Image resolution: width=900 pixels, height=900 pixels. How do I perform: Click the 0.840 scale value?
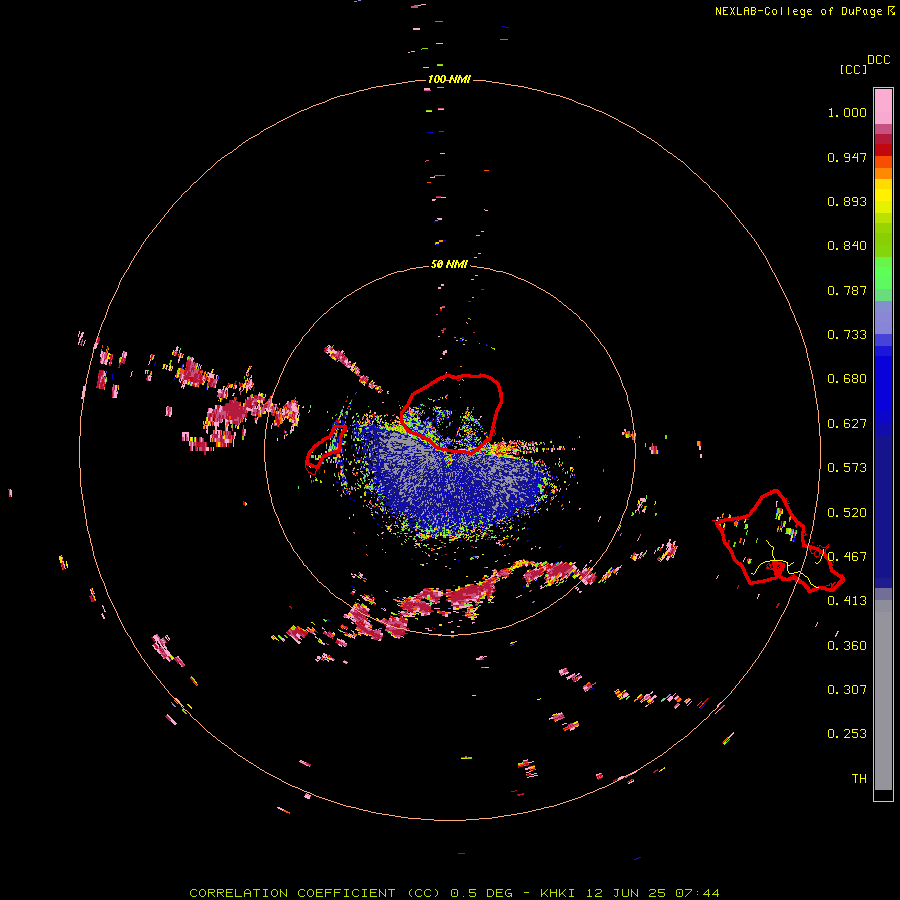point(847,246)
